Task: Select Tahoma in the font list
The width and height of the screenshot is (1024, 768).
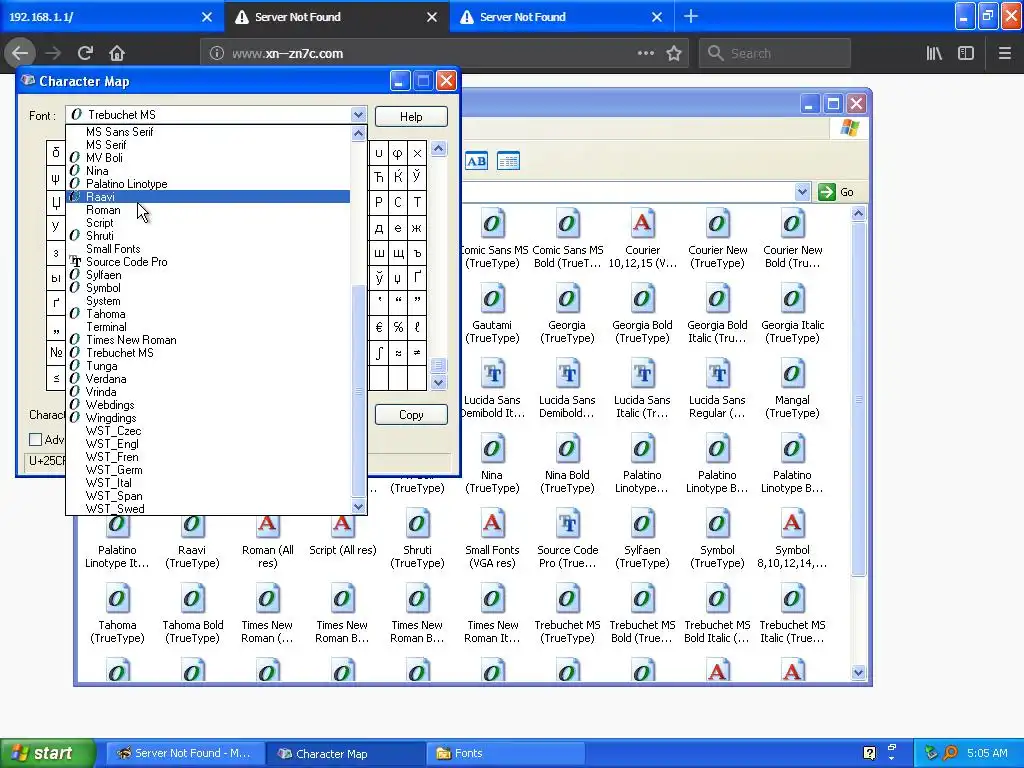Action: click(x=208, y=313)
